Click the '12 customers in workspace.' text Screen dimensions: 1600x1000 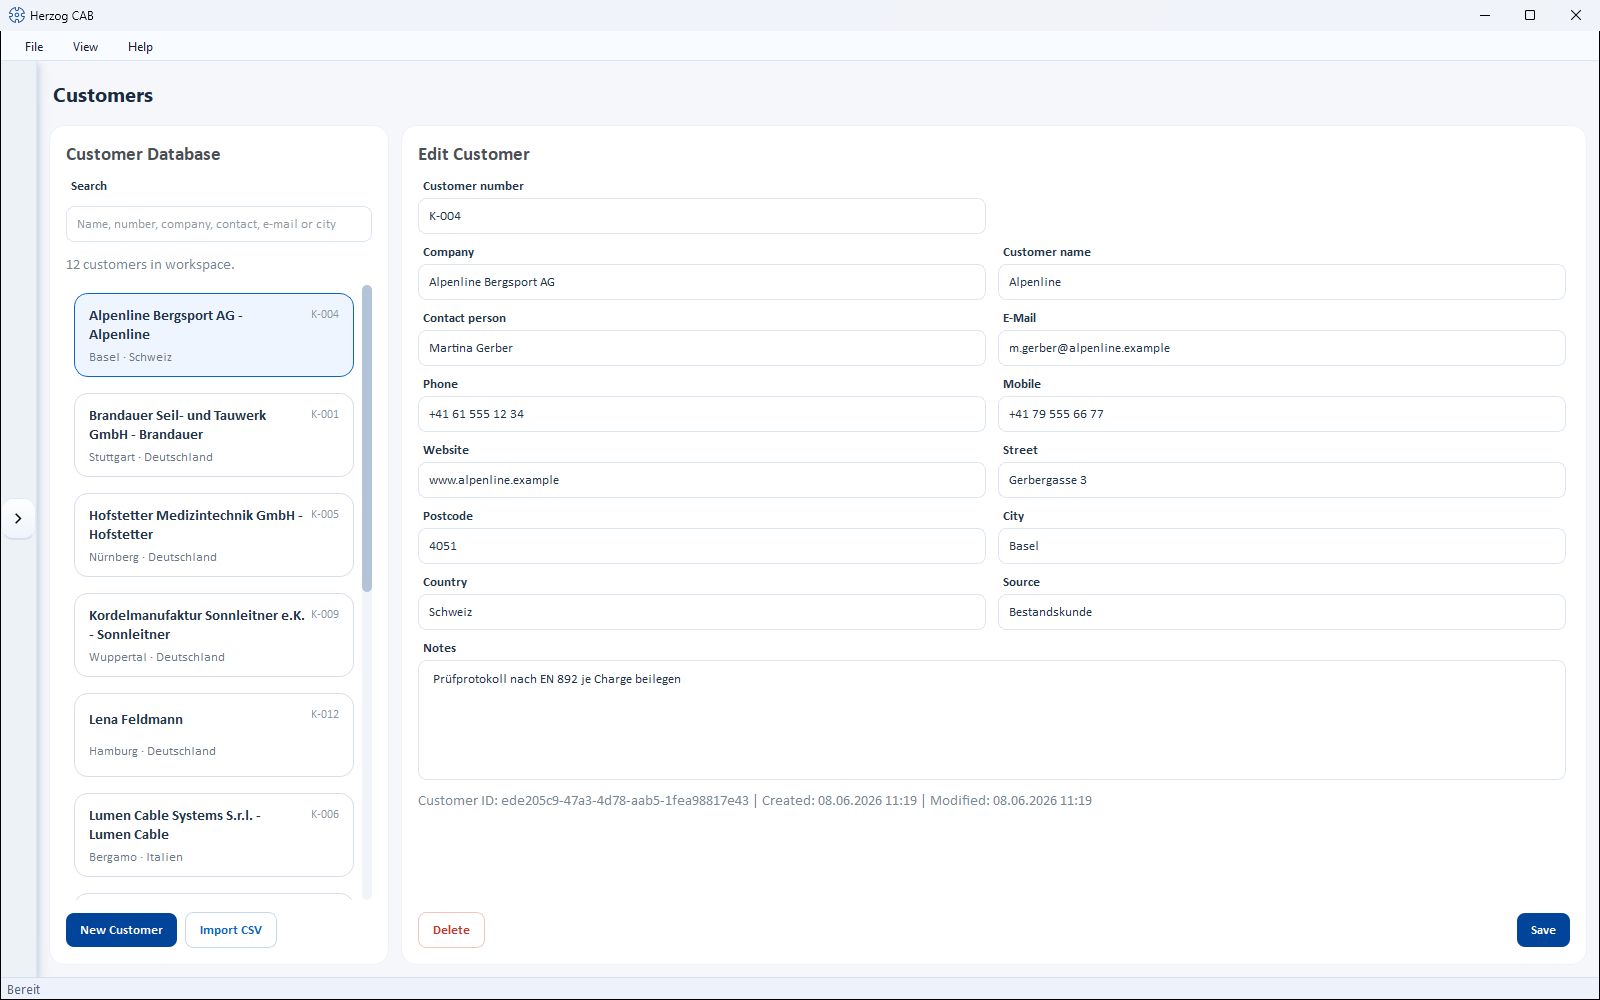coord(150,265)
